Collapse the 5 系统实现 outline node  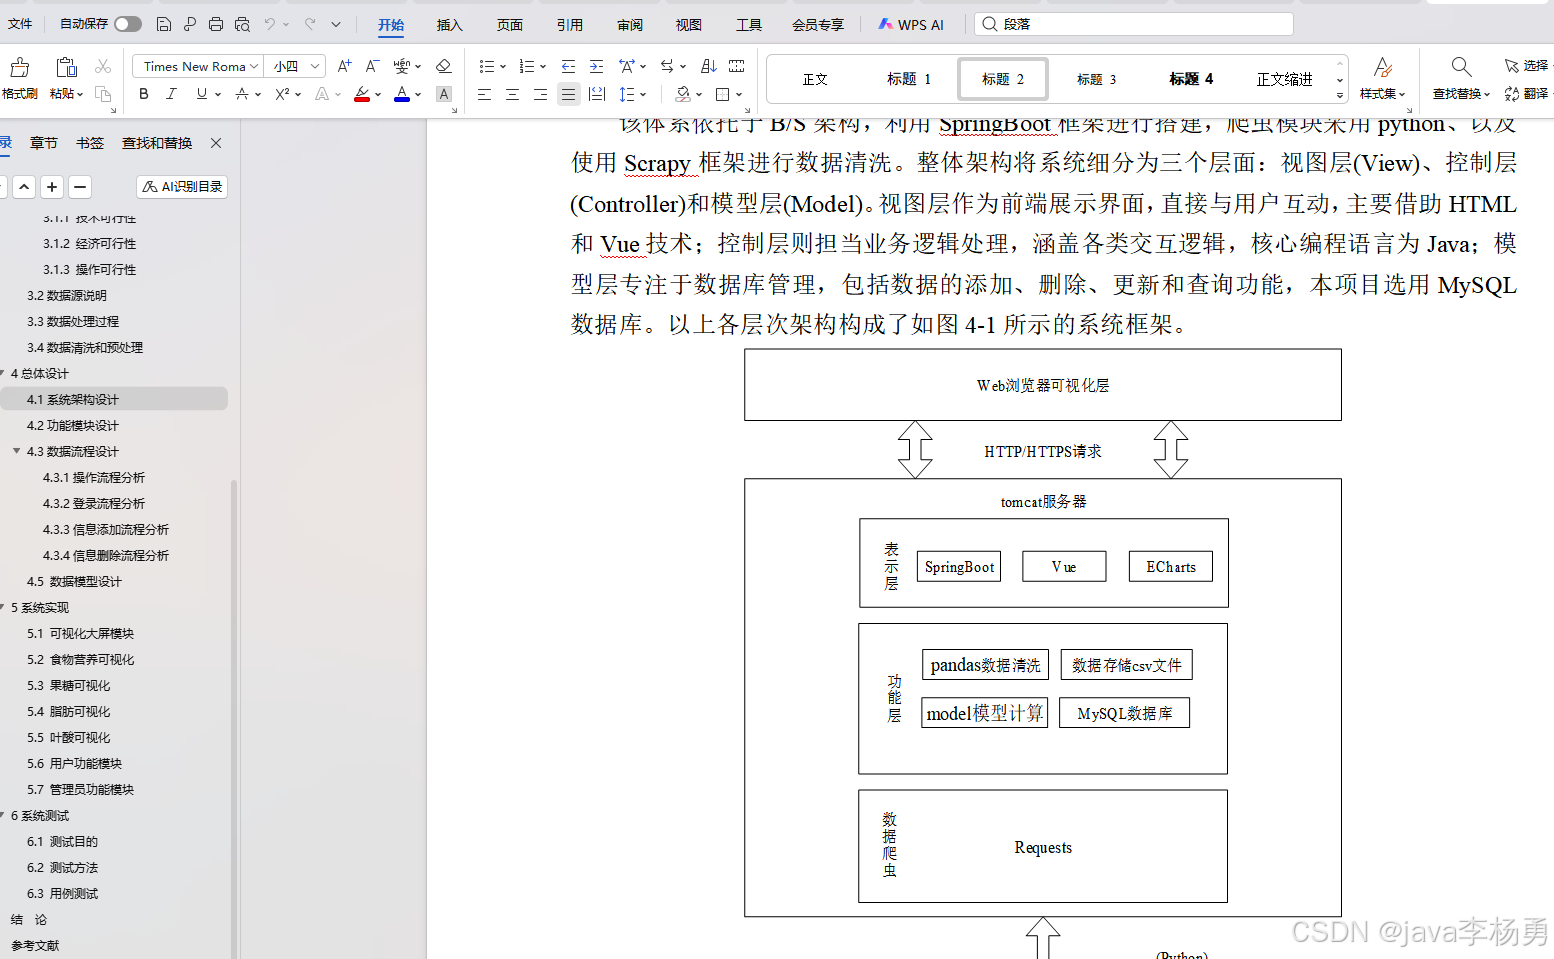pos(3,607)
